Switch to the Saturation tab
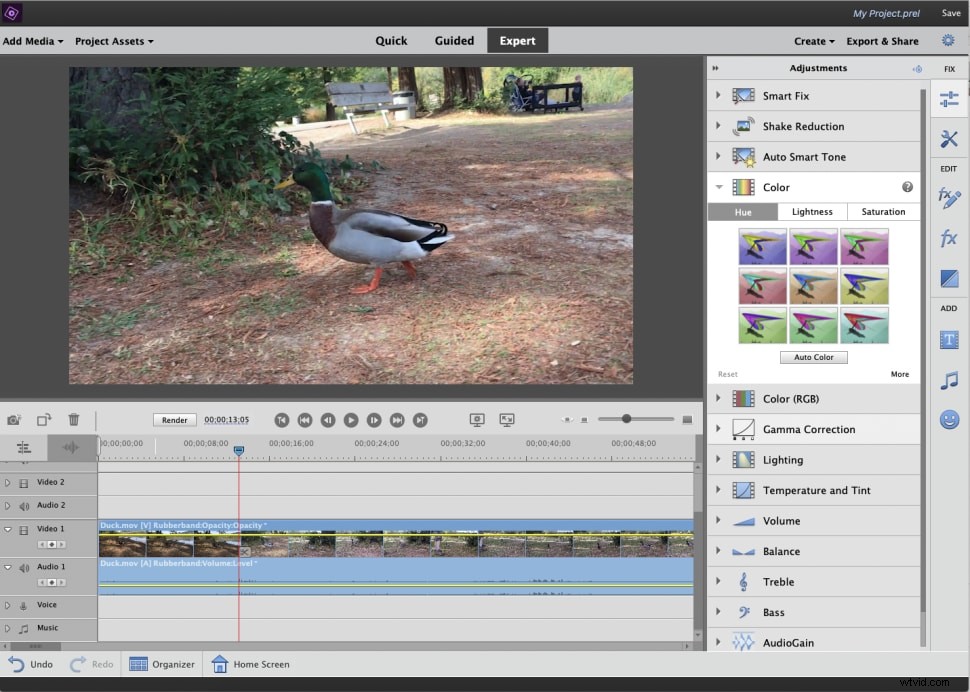The image size is (970, 692). click(x=883, y=211)
